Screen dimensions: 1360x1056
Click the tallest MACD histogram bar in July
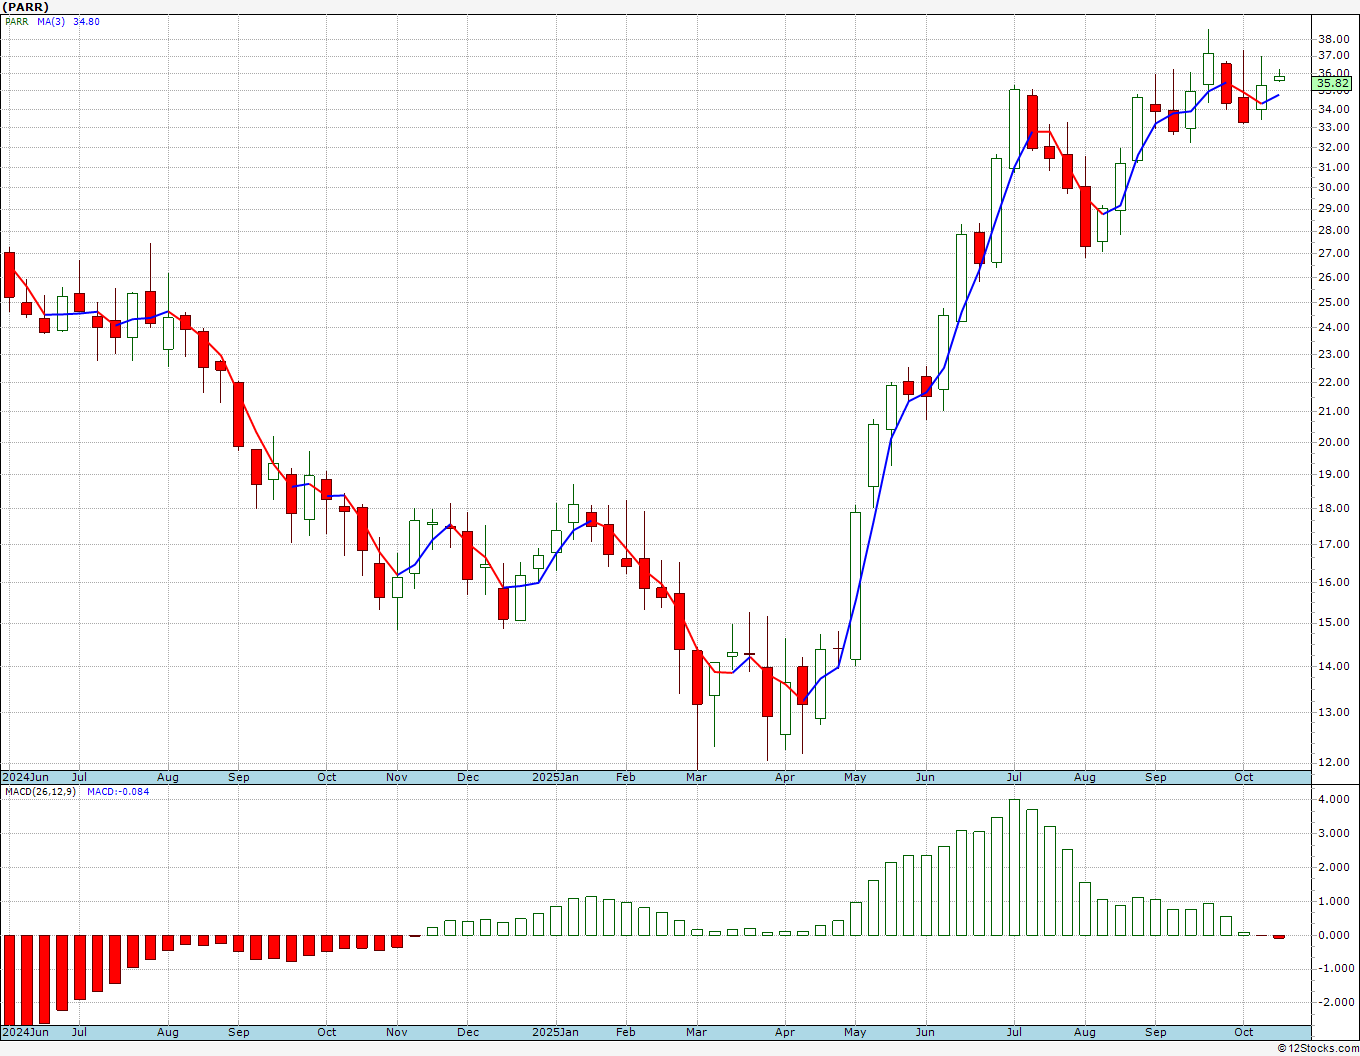pyautogui.click(x=1014, y=867)
